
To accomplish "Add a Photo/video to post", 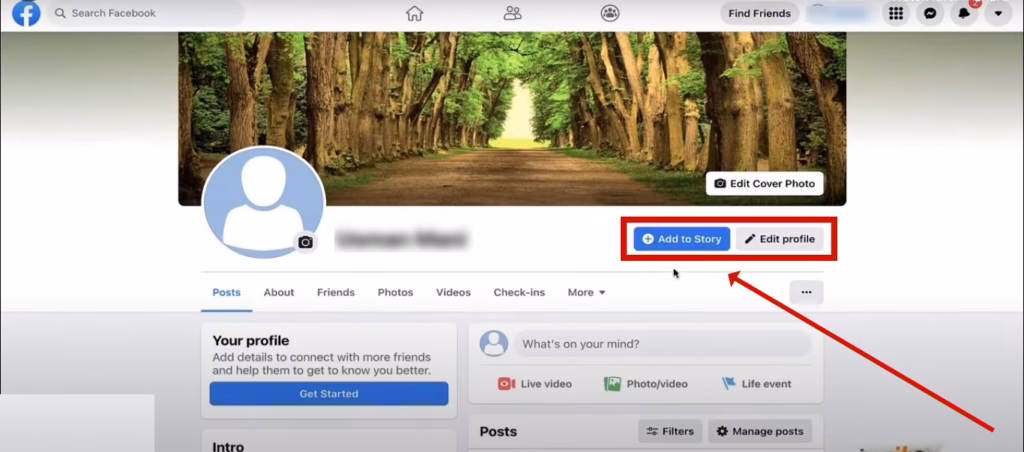I will [646, 384].
